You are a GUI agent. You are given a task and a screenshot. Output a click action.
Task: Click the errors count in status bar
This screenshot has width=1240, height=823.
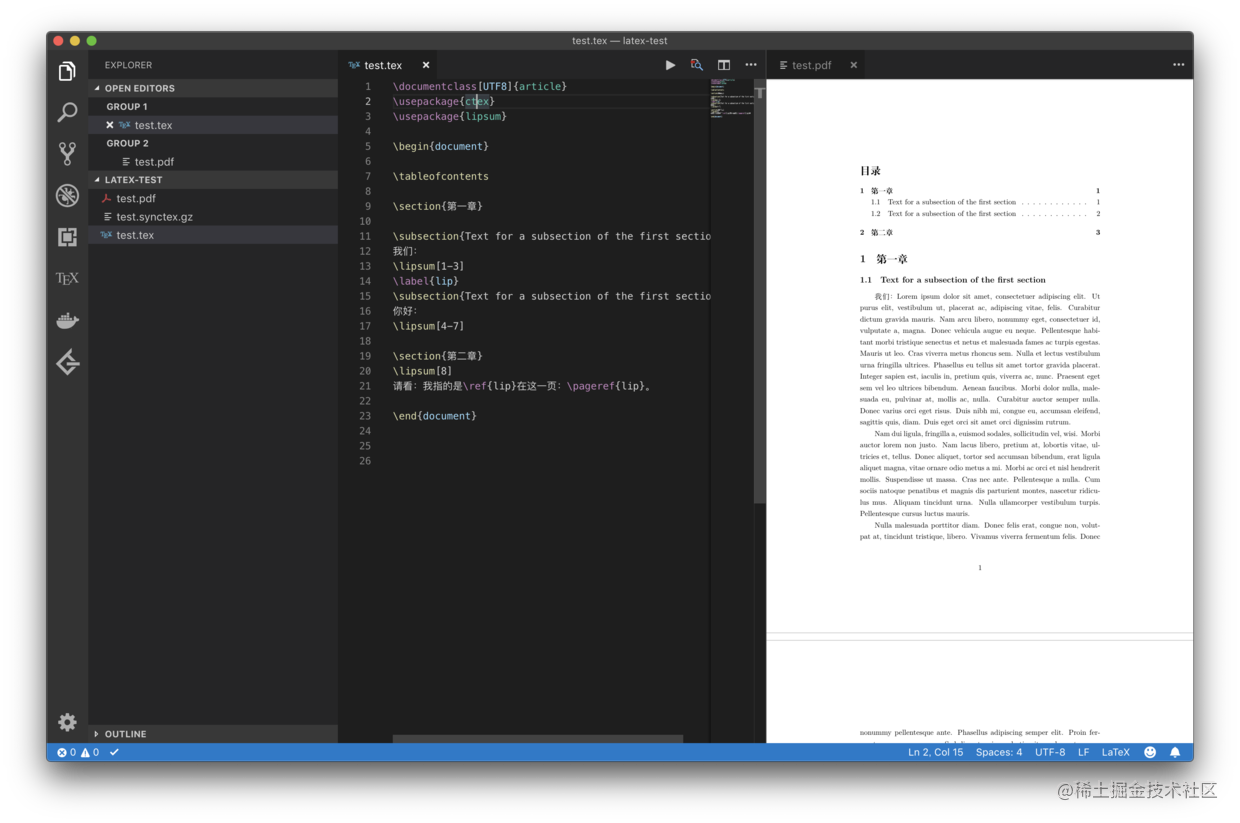[x=66, y=752]
